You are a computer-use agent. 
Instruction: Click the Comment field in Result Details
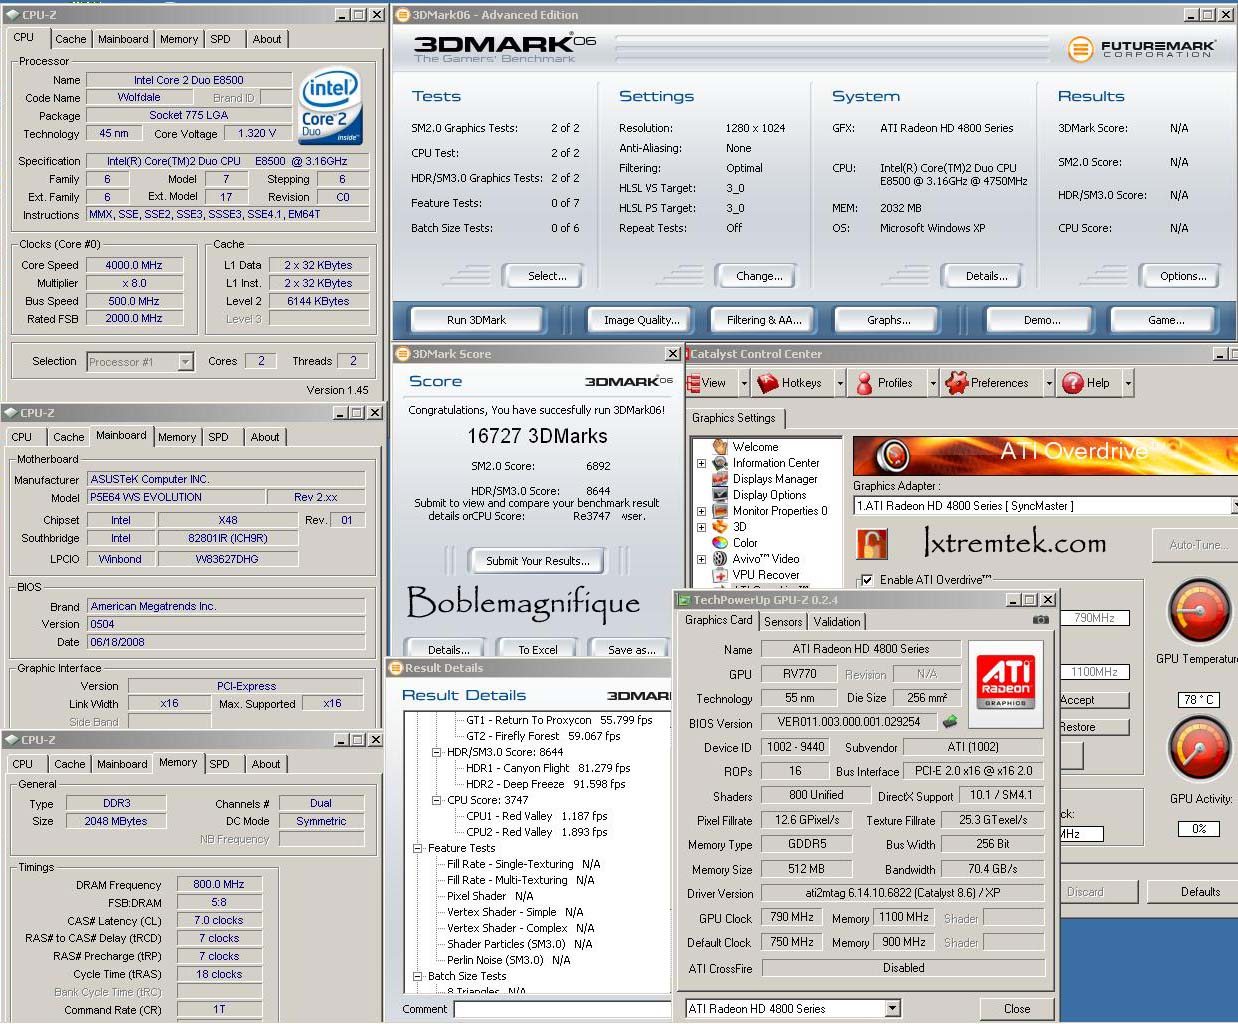(564, 1009)
